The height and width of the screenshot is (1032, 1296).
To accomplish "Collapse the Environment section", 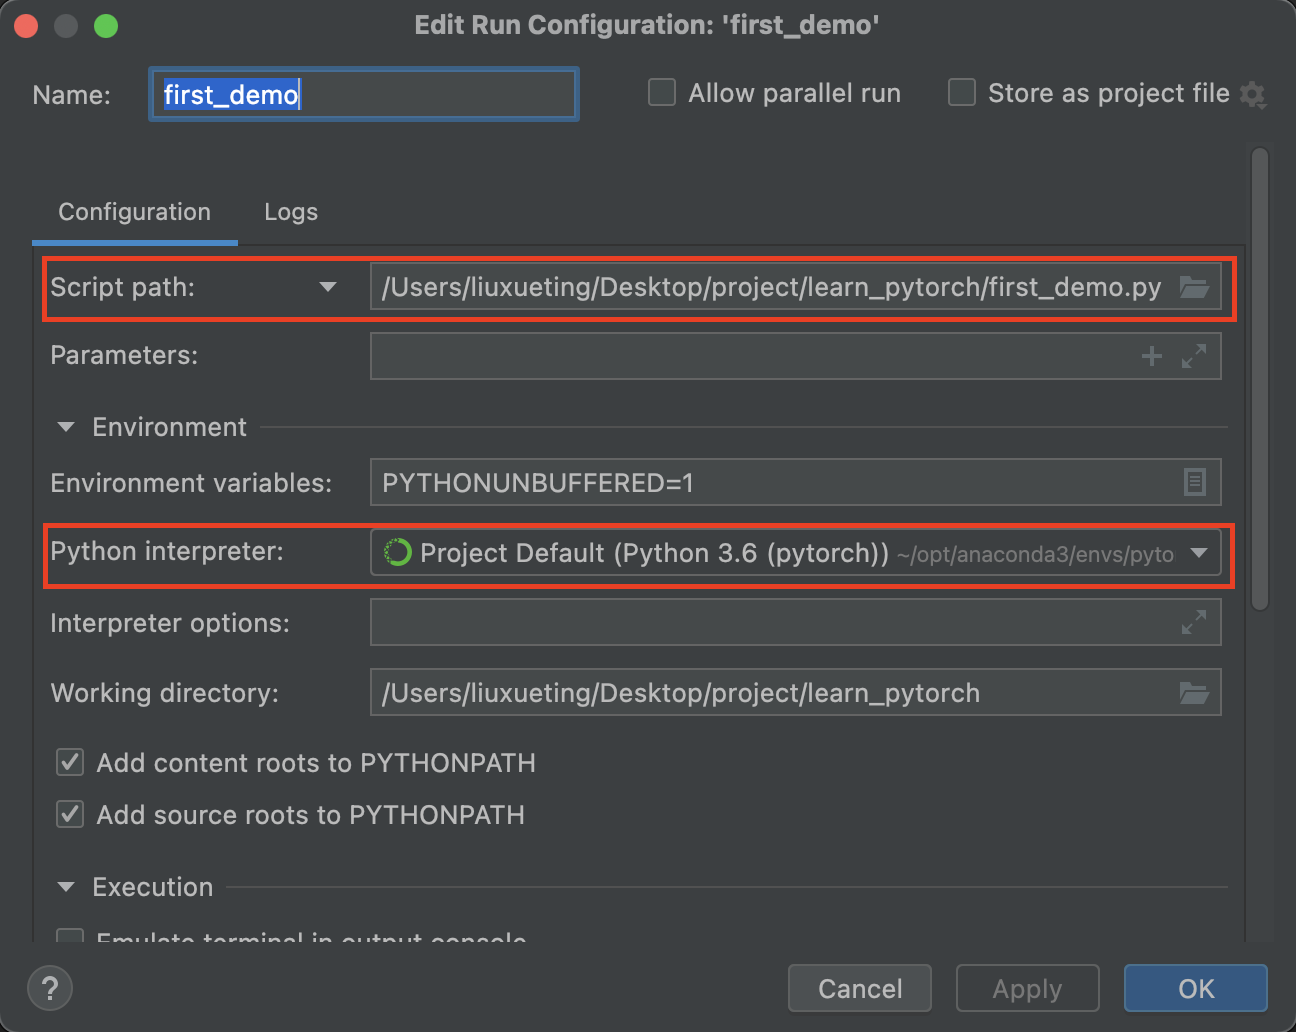I will click(x=66, y=427).
